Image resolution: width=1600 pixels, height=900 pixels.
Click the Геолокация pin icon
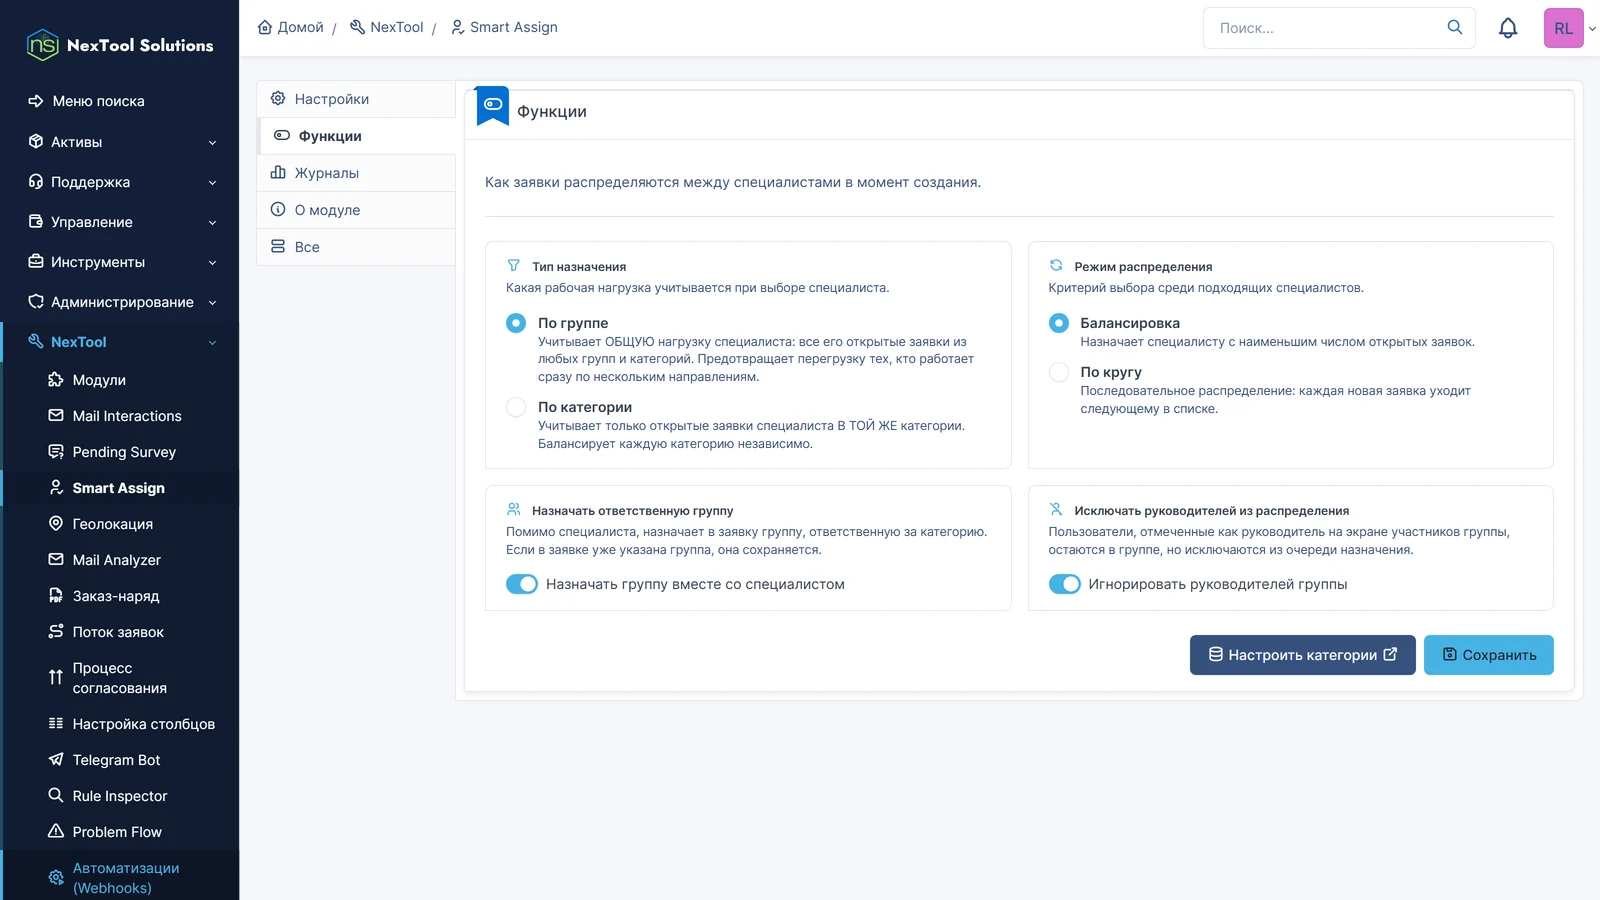coord(56,524)
